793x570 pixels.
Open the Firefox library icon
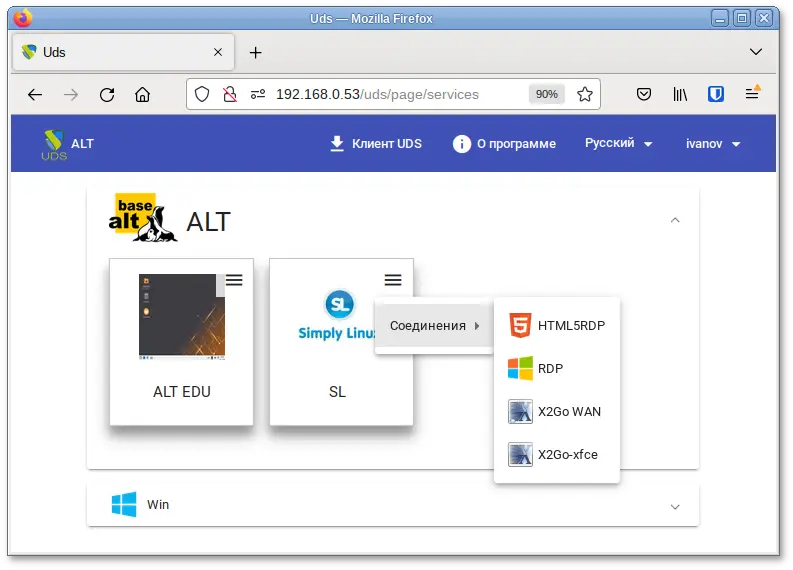[x=680, y=94]
